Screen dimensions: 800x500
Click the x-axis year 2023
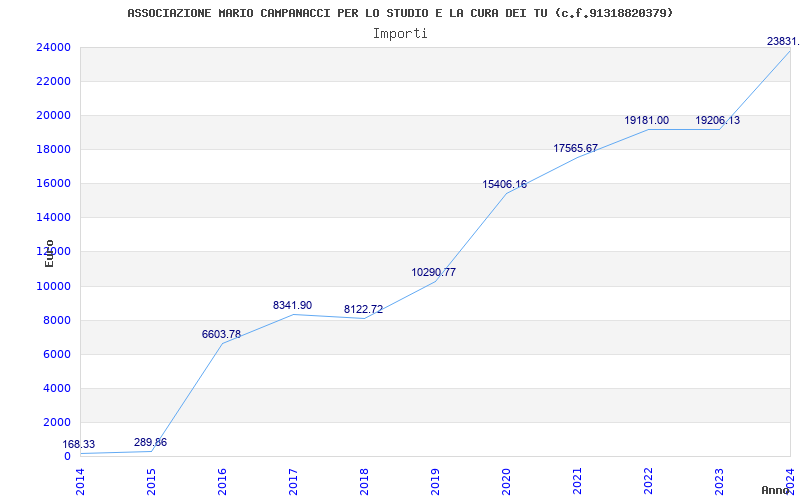pos(718,482)
